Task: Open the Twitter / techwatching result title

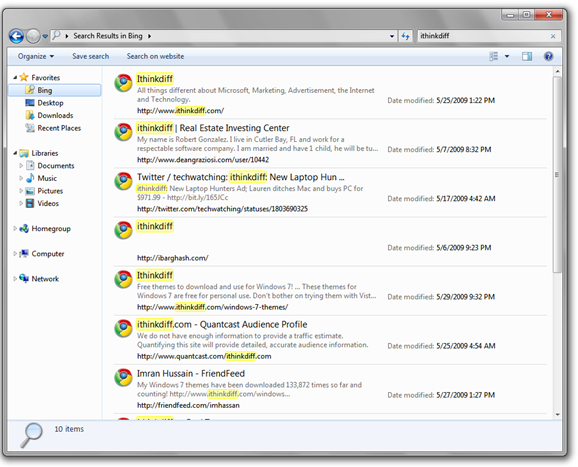Action: pos(241,177)
